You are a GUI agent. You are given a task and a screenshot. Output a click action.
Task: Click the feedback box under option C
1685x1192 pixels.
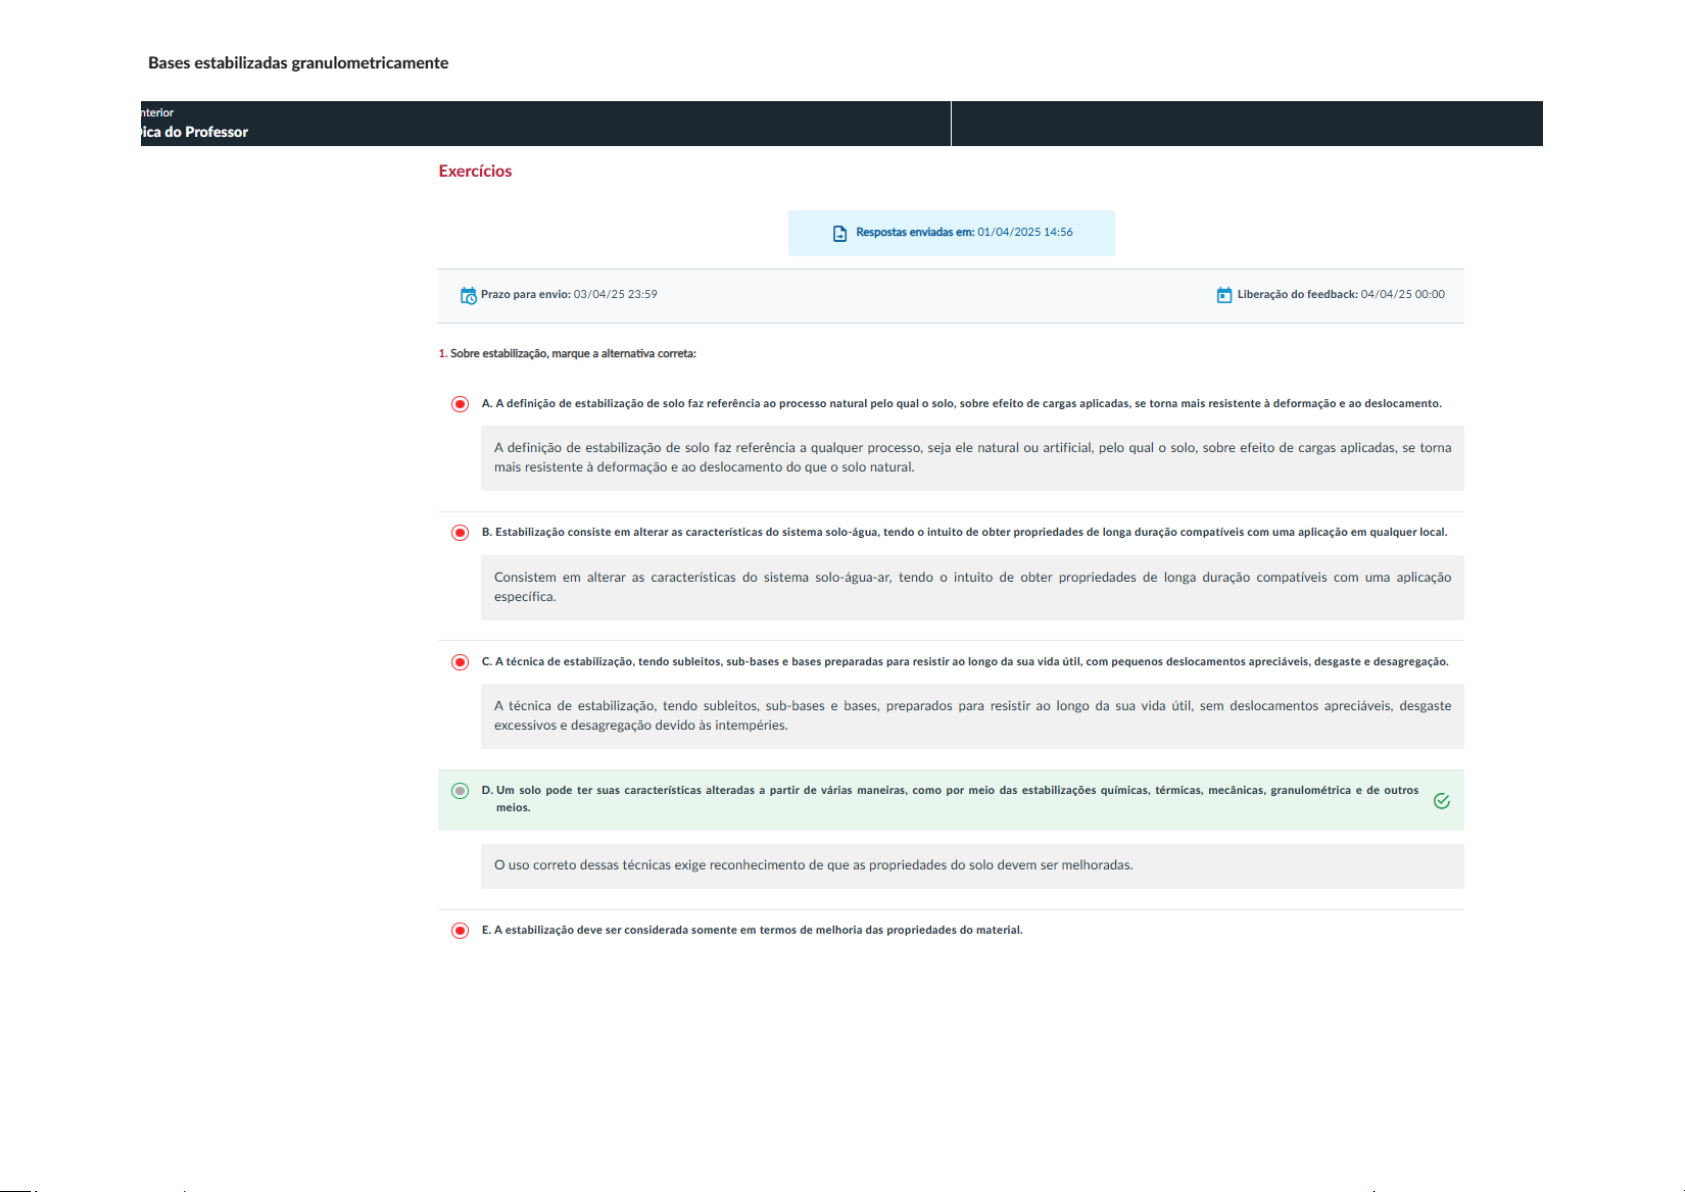tap(972, 716)
